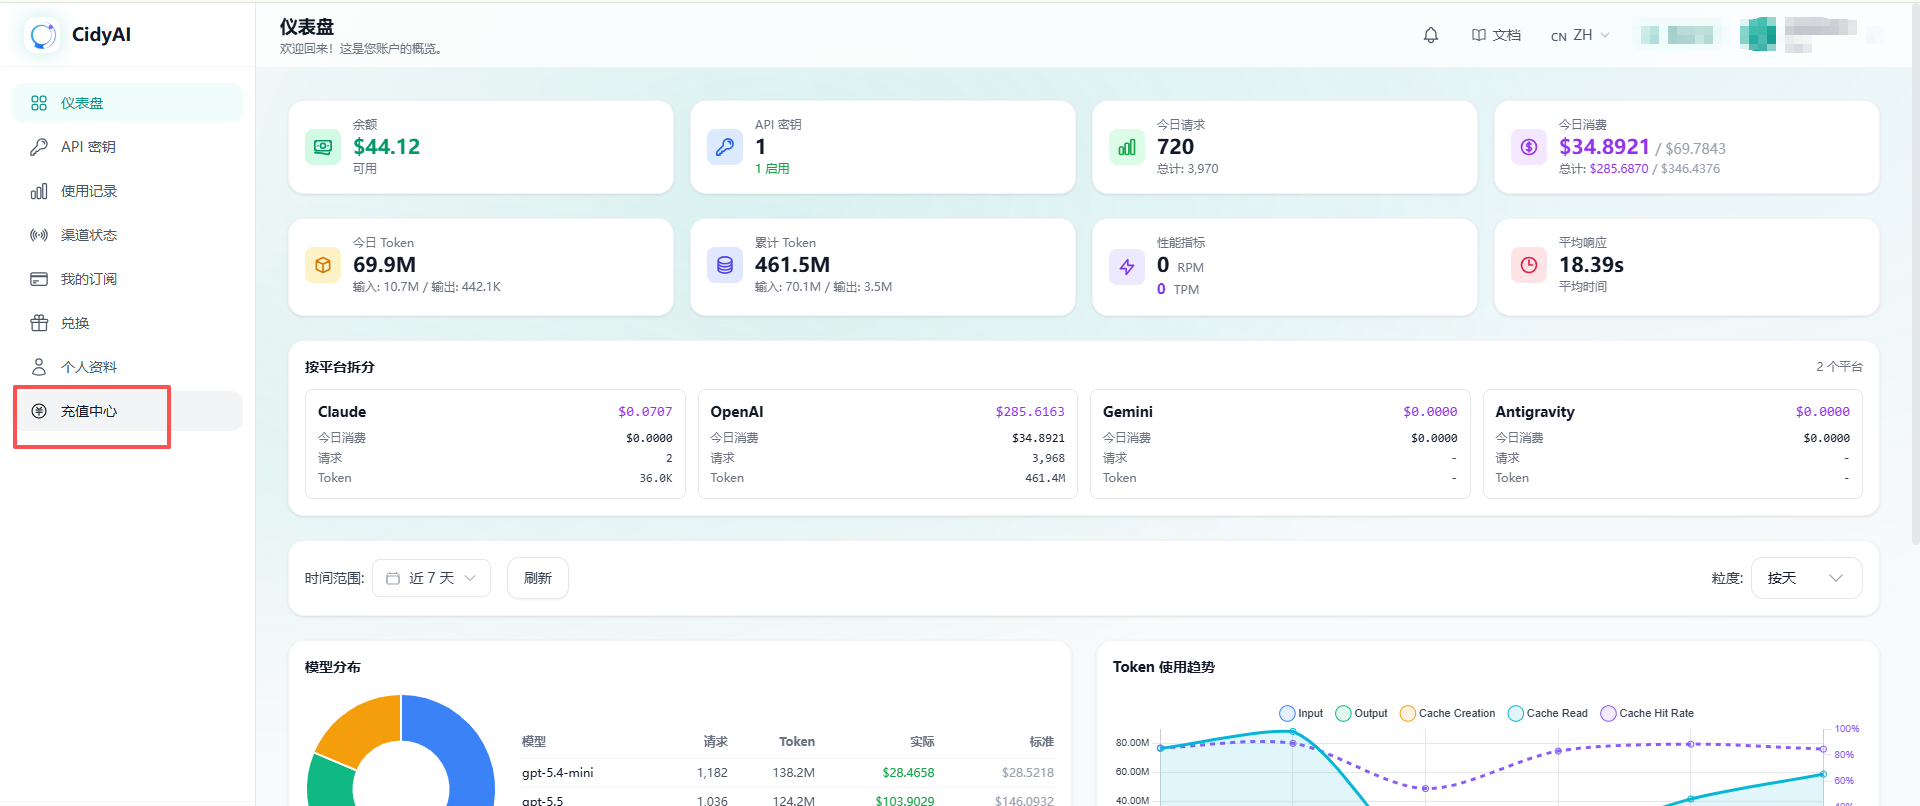Screen dimensions: 1920x806
Task: Click the gpt-5.4-mini model row name
Action: pyautogui.click(x=557, y=773)
